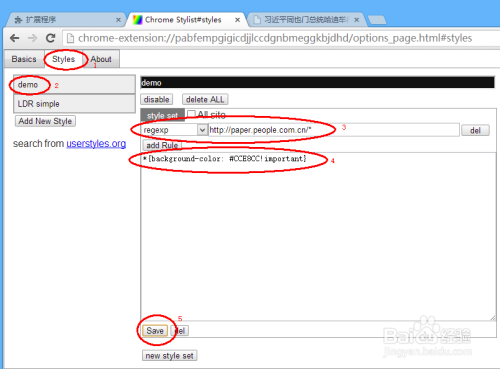Screen dimensions: 500x369
Task: Click the browser Forward arrow
Action: coord(32,38)
